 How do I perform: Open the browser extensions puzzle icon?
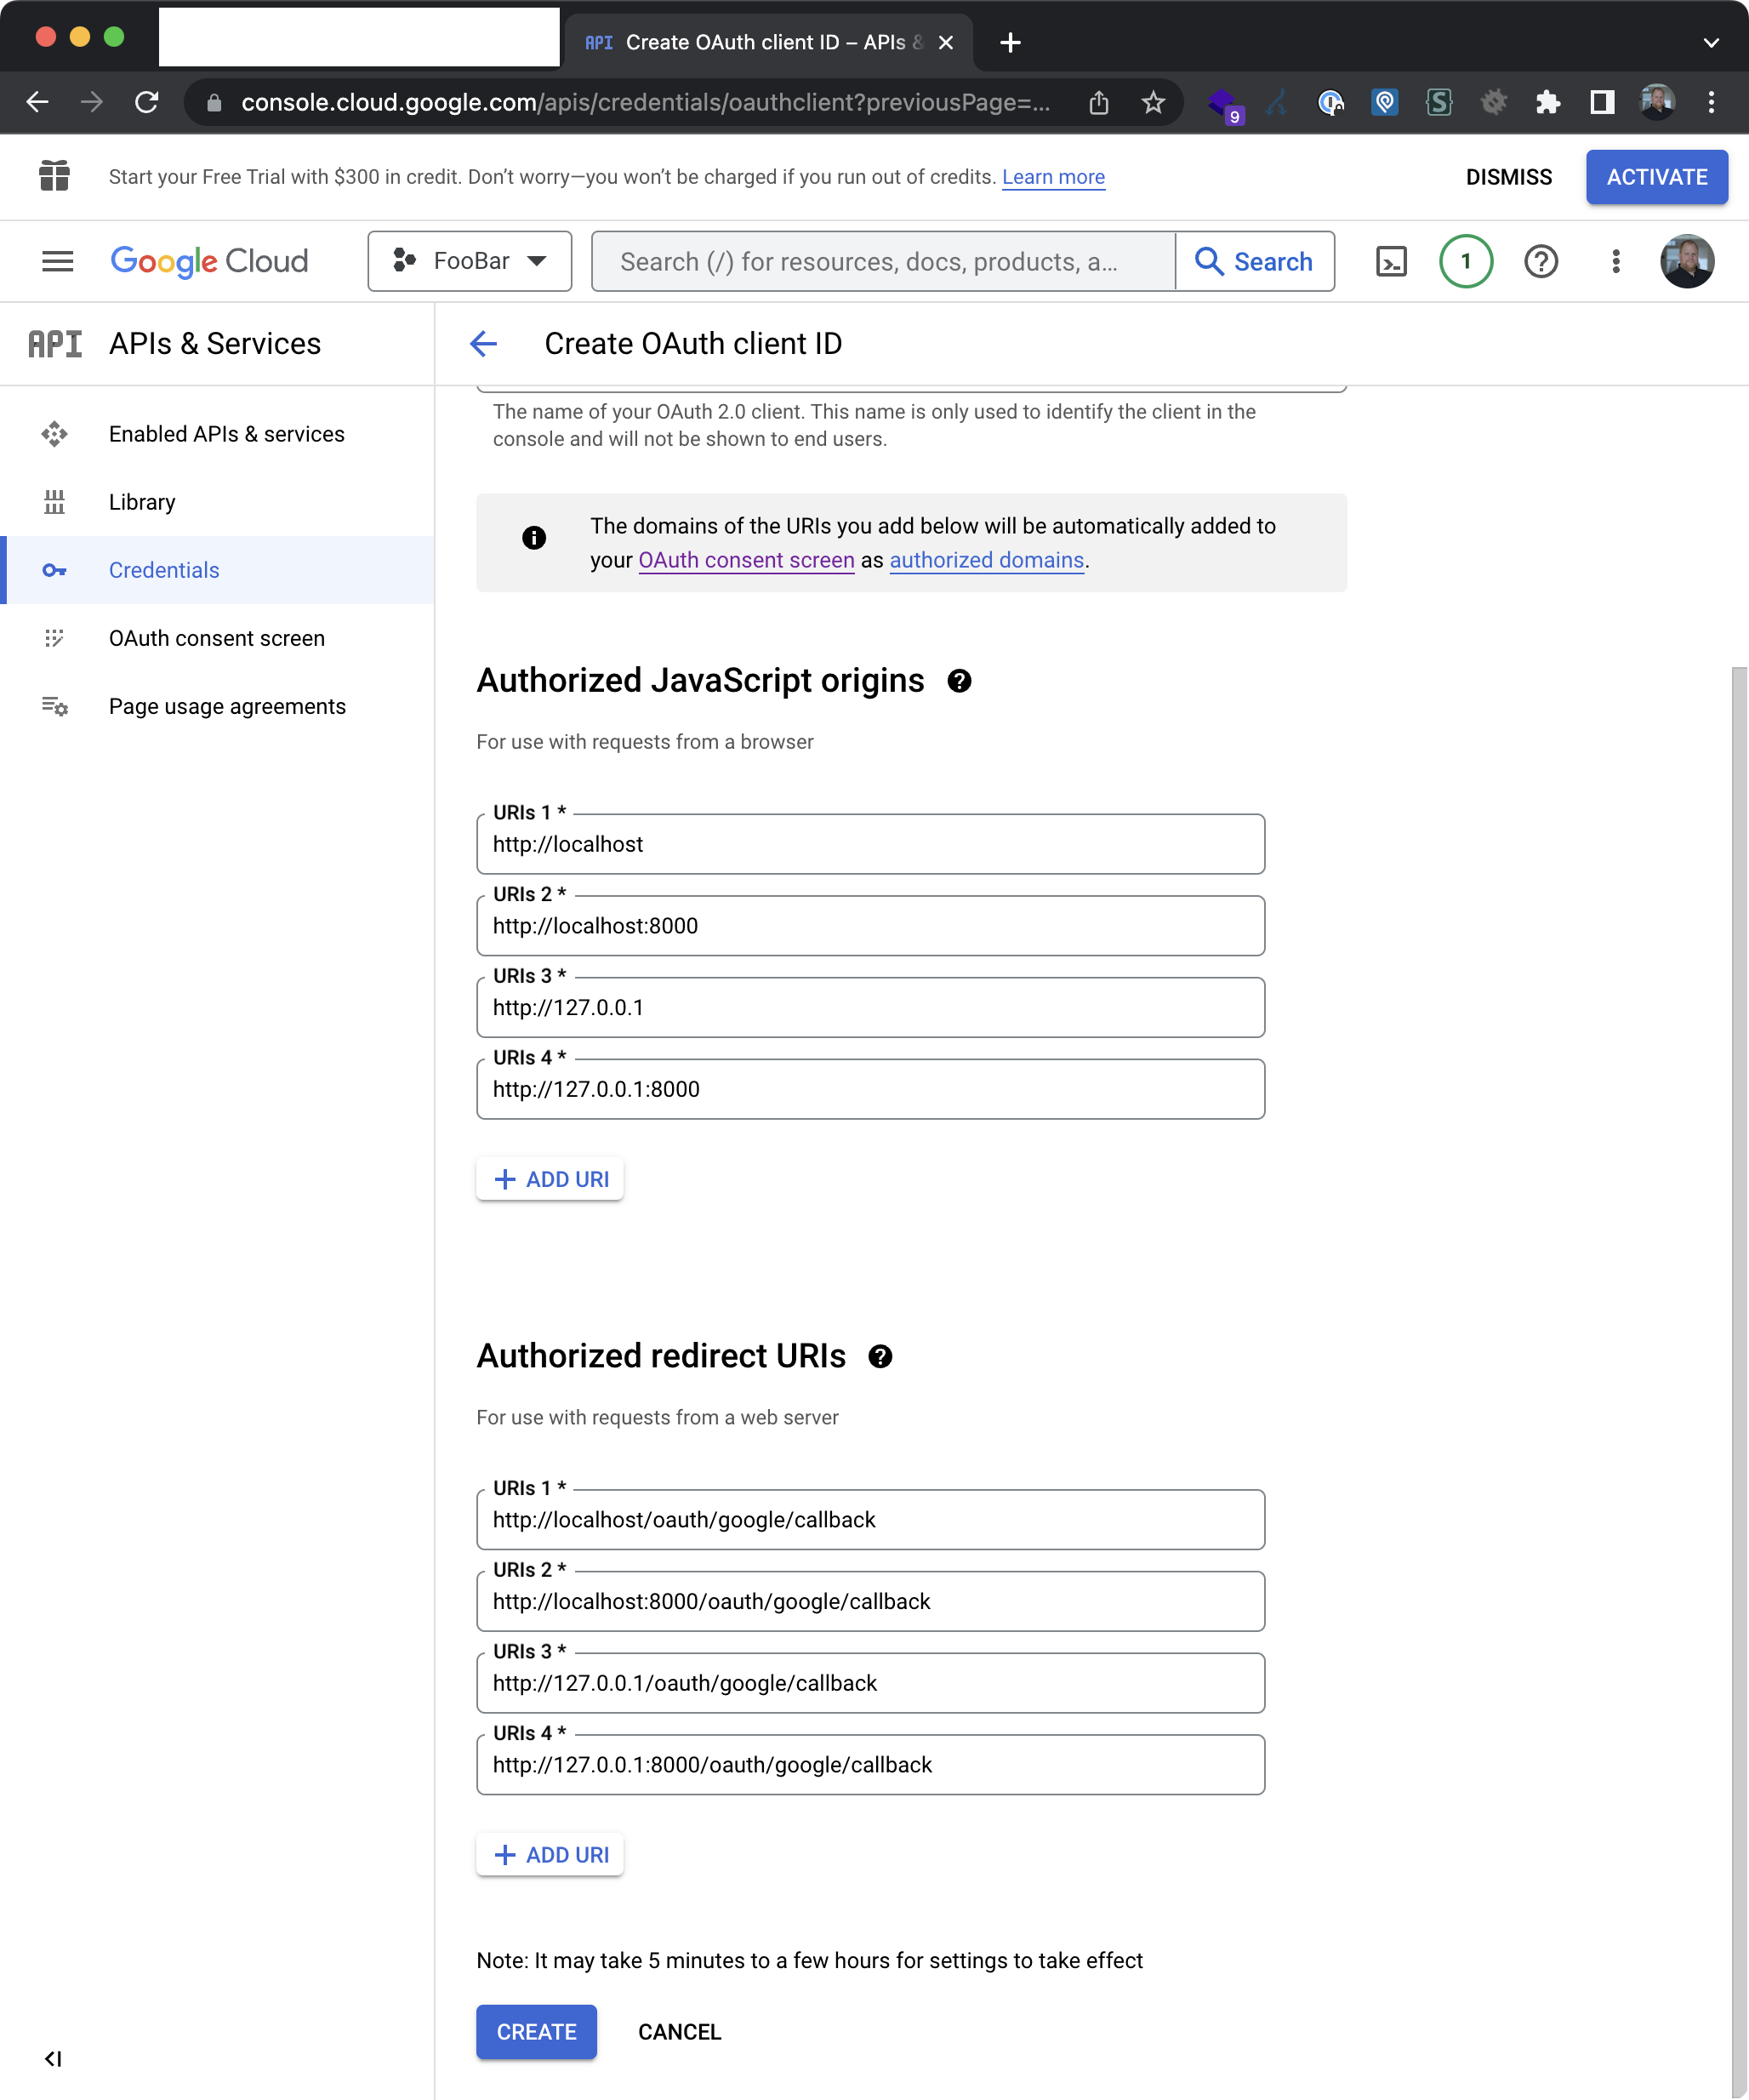pos(1547,103)
